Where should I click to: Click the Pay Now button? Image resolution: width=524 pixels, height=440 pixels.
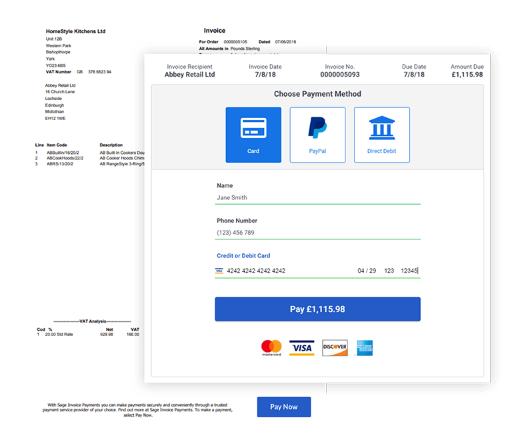pyautogui.click(x=284, y=407)
